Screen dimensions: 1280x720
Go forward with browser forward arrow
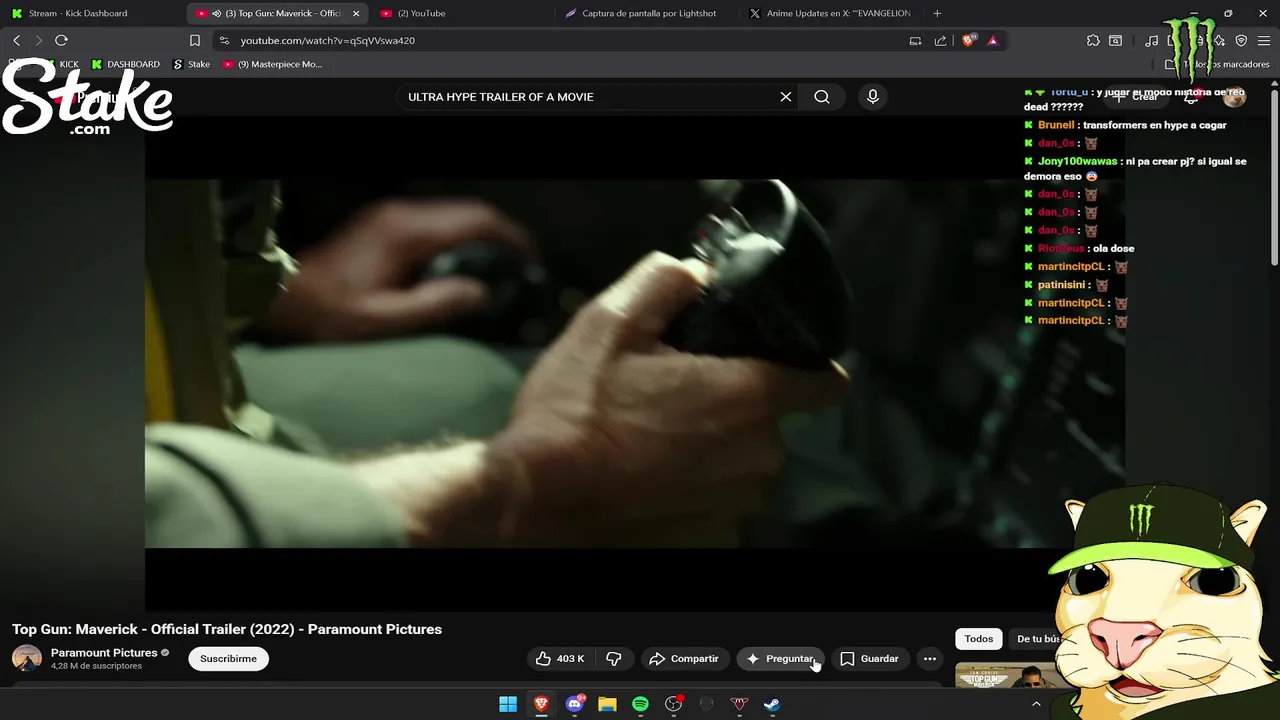pos(39,40)
